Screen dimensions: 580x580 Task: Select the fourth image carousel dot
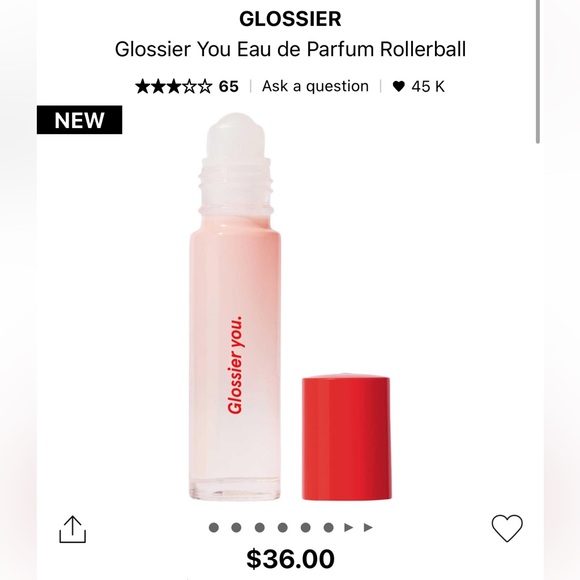tap(283, 527)
